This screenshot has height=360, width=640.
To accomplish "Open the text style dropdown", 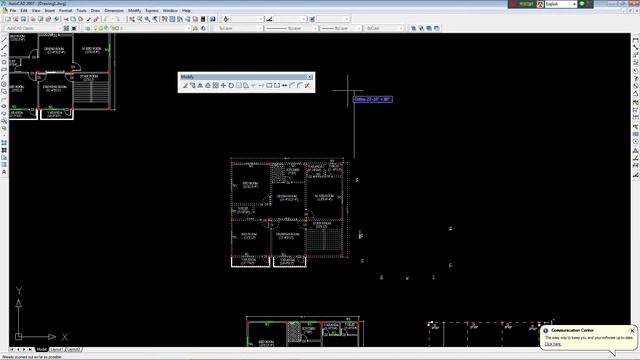I will (261, 19).
